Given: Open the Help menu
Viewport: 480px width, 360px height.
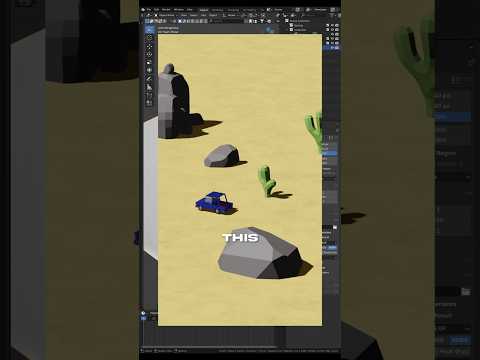Looking at the screenshot, I should (189, 10).
